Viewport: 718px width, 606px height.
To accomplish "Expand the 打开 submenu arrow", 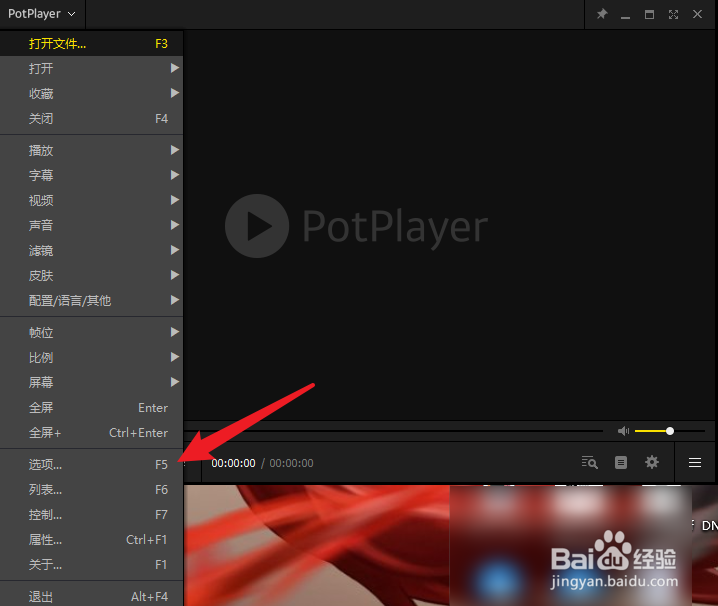I will (x=174, y=68).
